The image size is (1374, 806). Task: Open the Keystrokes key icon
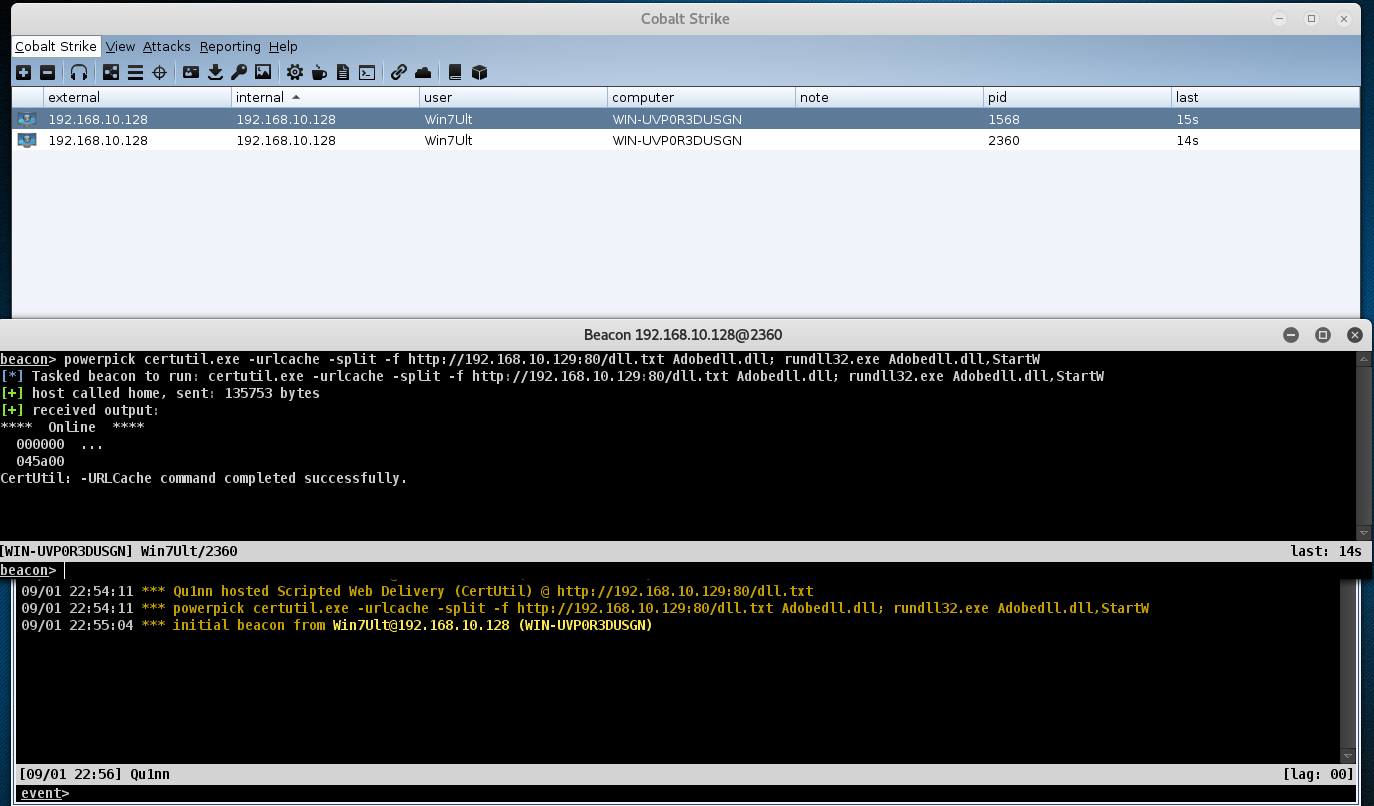pos(239,72)
